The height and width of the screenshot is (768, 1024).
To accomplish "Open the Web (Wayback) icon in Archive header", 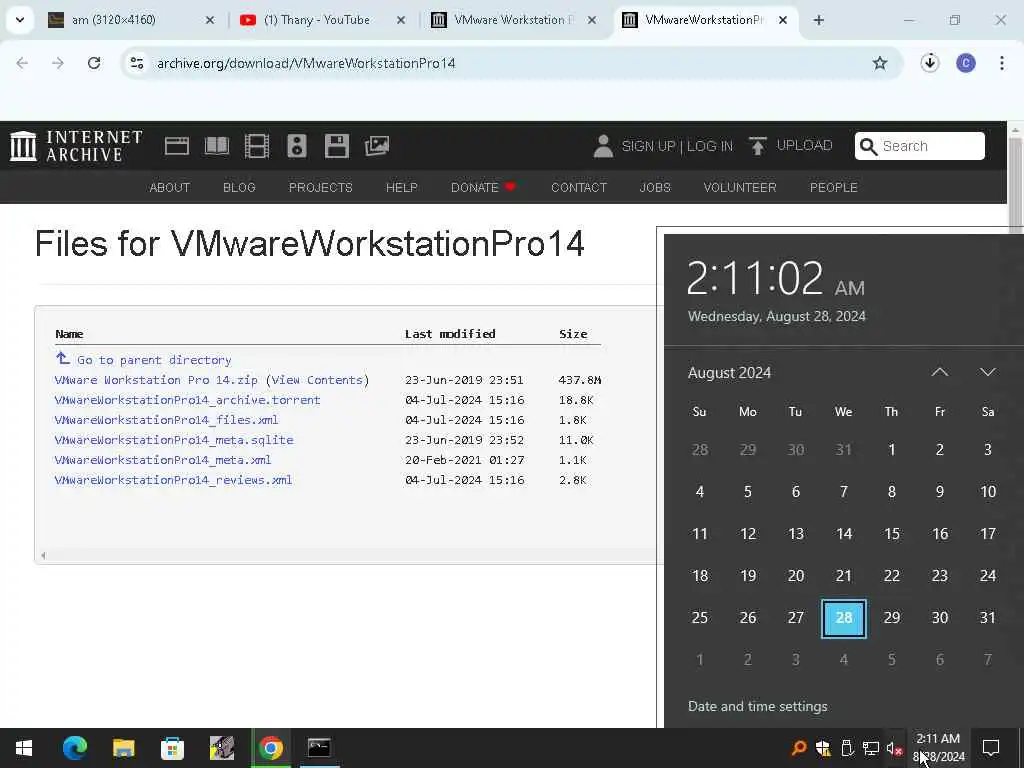I will point(176,146).
